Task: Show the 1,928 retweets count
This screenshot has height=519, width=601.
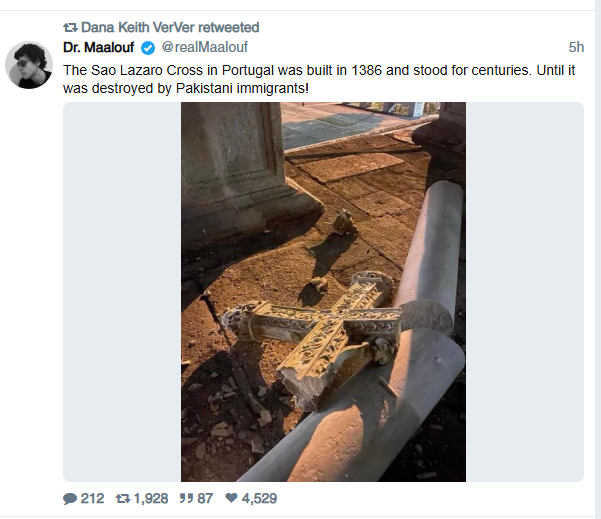Action: point(150,498)
